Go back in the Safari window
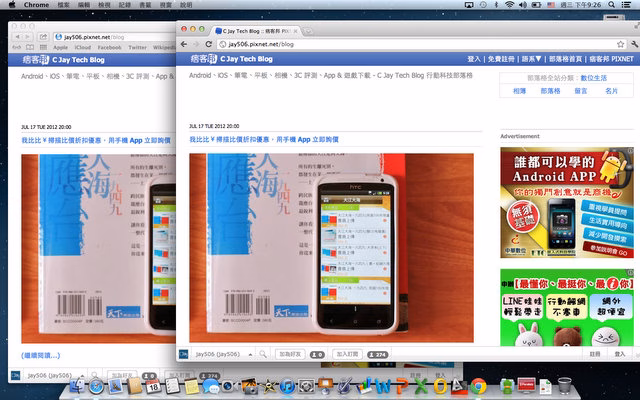The image size is (640, 400). click(17, 37)
